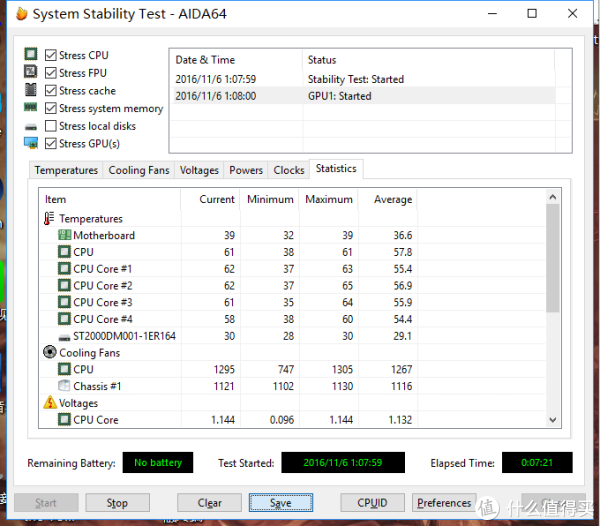This screenshot has width=600, height=526.
Task: Maximize the AIDA64 window
Action: click(532, 14)
